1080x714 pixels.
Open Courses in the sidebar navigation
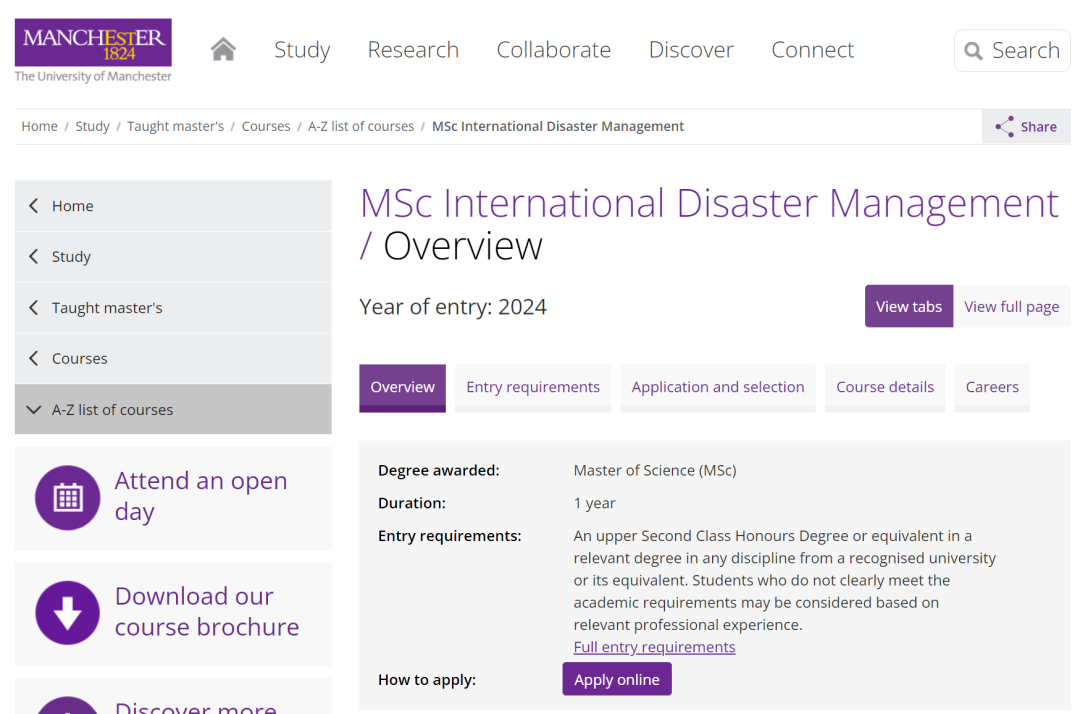(173, 359)
